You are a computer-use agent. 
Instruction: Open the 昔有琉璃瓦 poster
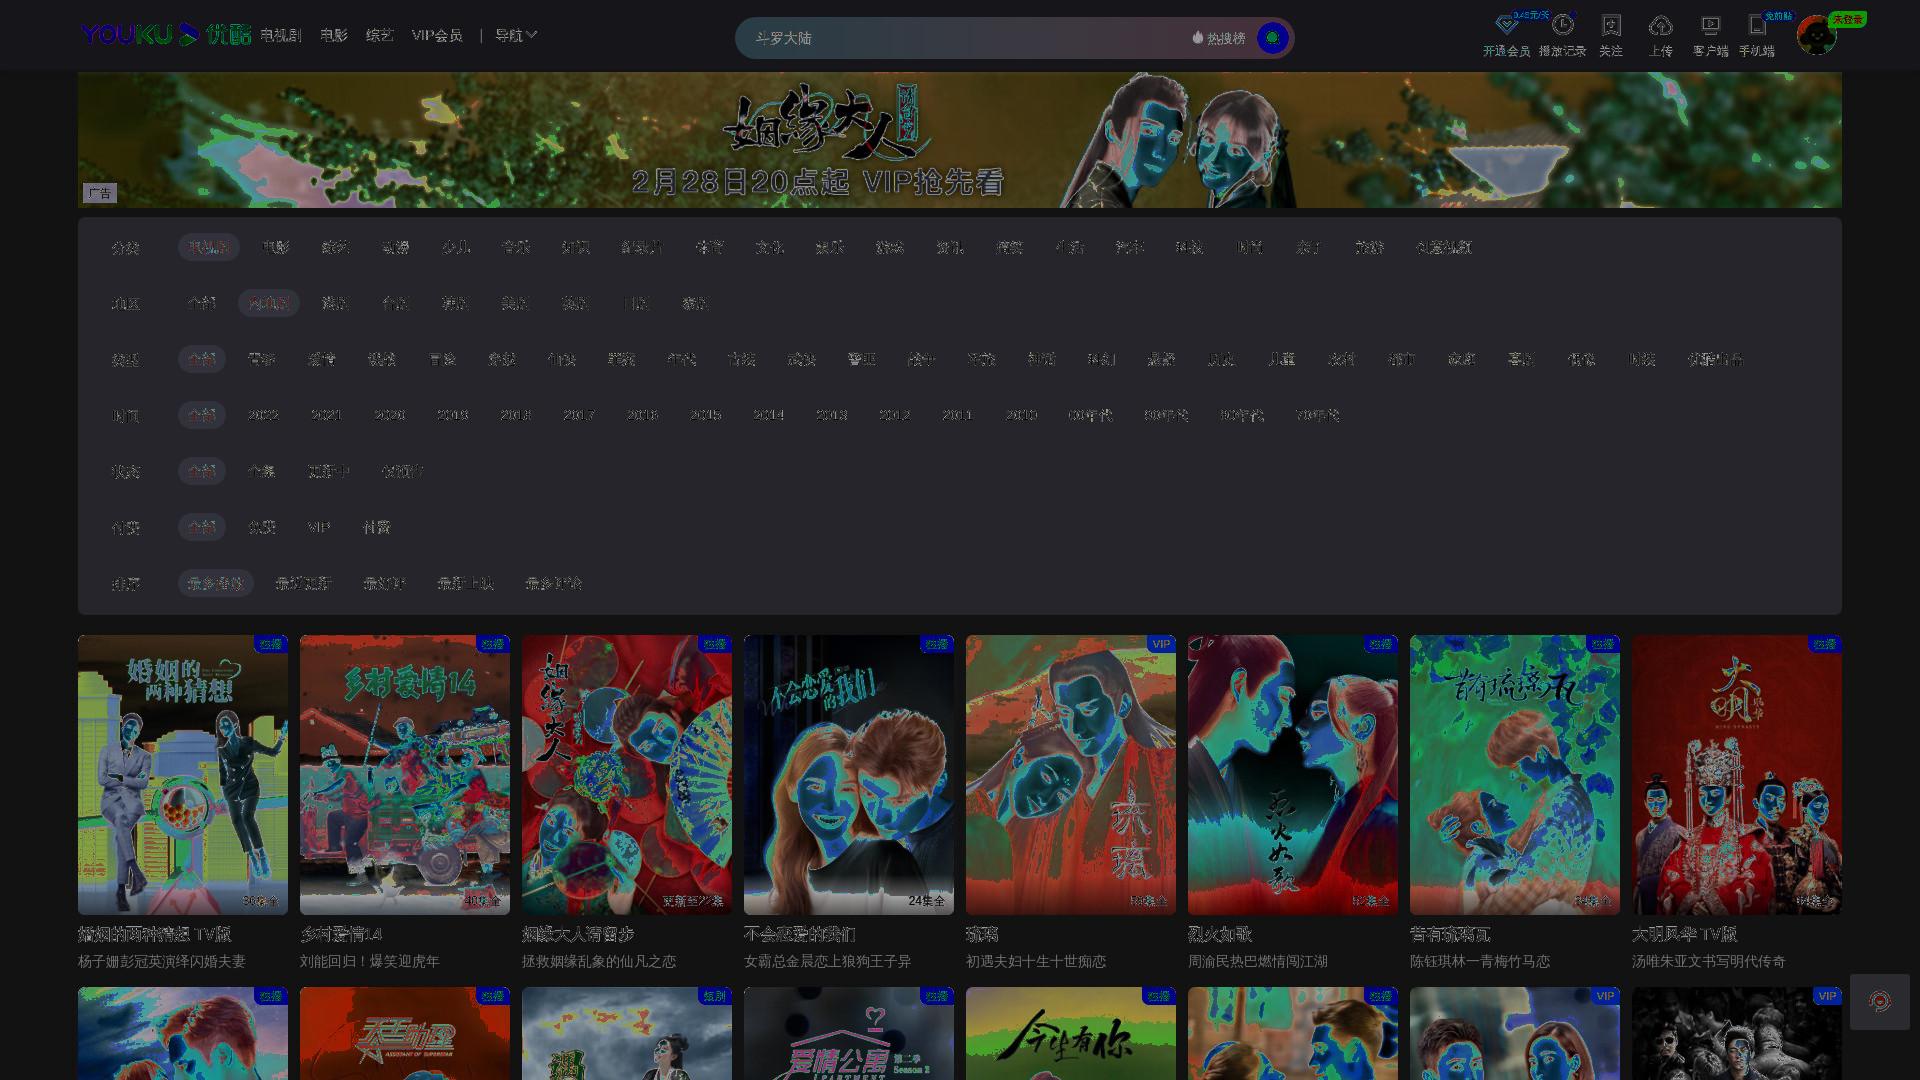1515,775
